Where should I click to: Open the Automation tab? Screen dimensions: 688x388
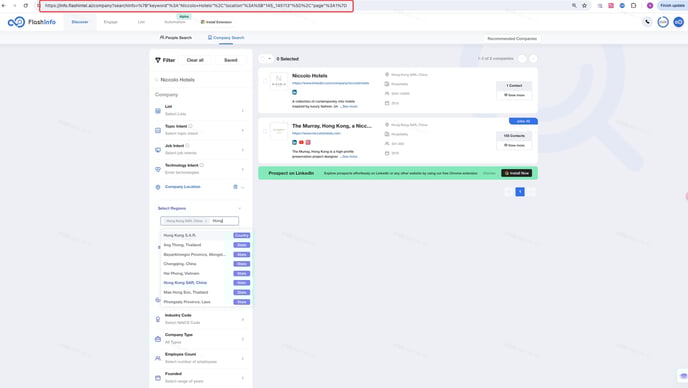pyautogui.click(x=175, y=22)
